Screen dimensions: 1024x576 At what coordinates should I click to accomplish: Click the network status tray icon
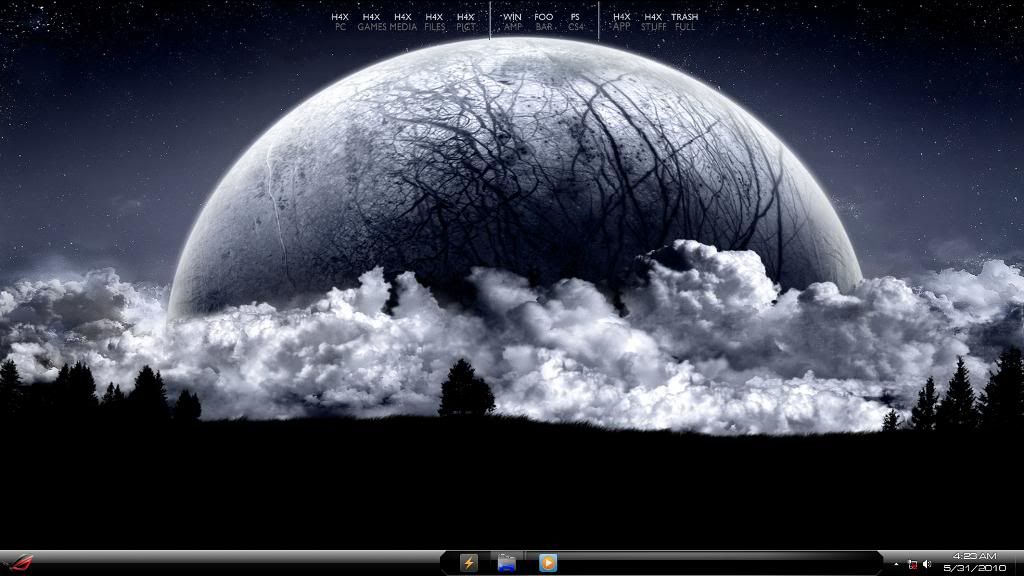[912, 564]
